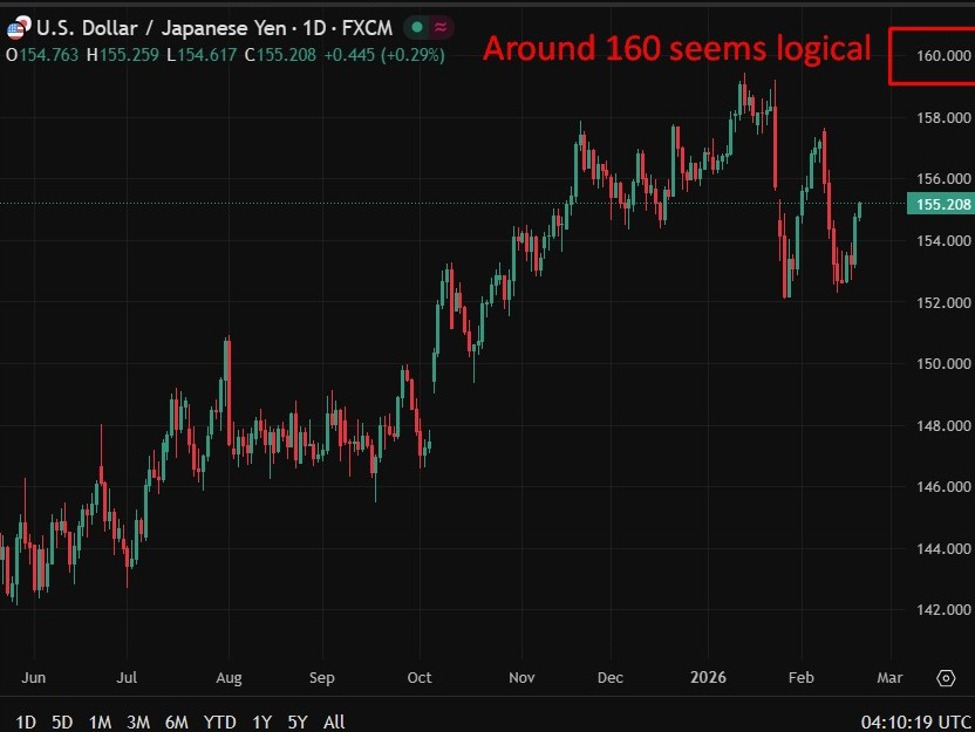Open chart settings hexagon gear icon

point(945,678)
